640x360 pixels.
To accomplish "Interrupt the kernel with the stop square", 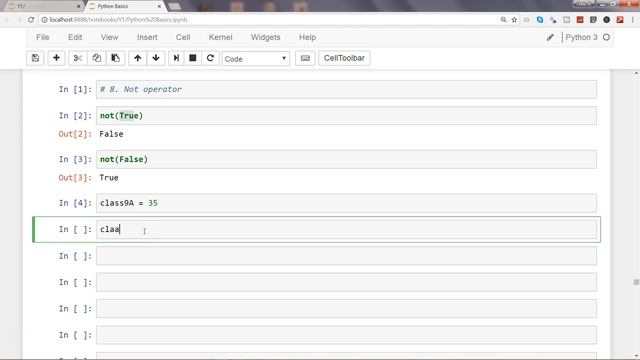I will click(x=193, y=58).
